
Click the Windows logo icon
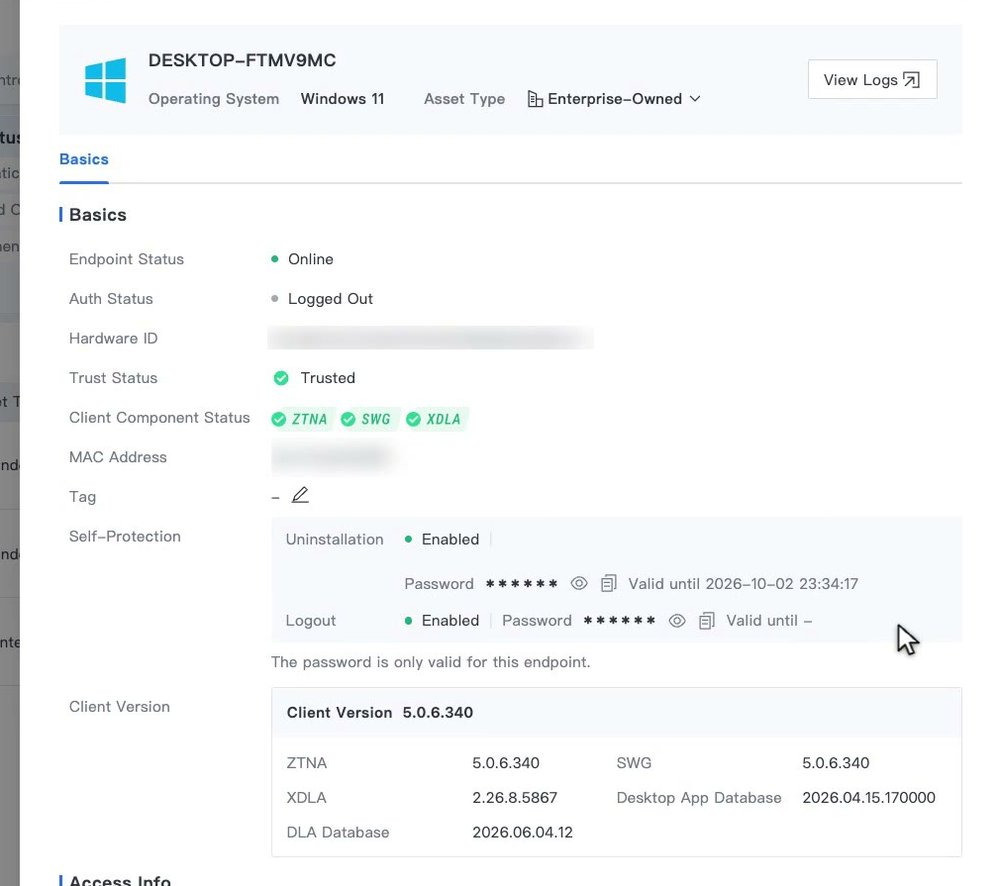105,80
